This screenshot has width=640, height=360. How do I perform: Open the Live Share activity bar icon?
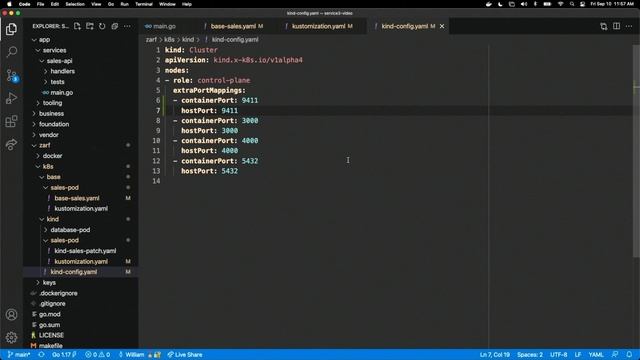pos(11,144)
